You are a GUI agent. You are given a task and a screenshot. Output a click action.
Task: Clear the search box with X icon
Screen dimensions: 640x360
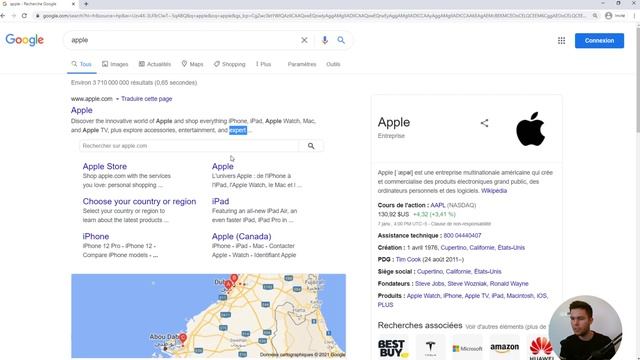[304, 40]
